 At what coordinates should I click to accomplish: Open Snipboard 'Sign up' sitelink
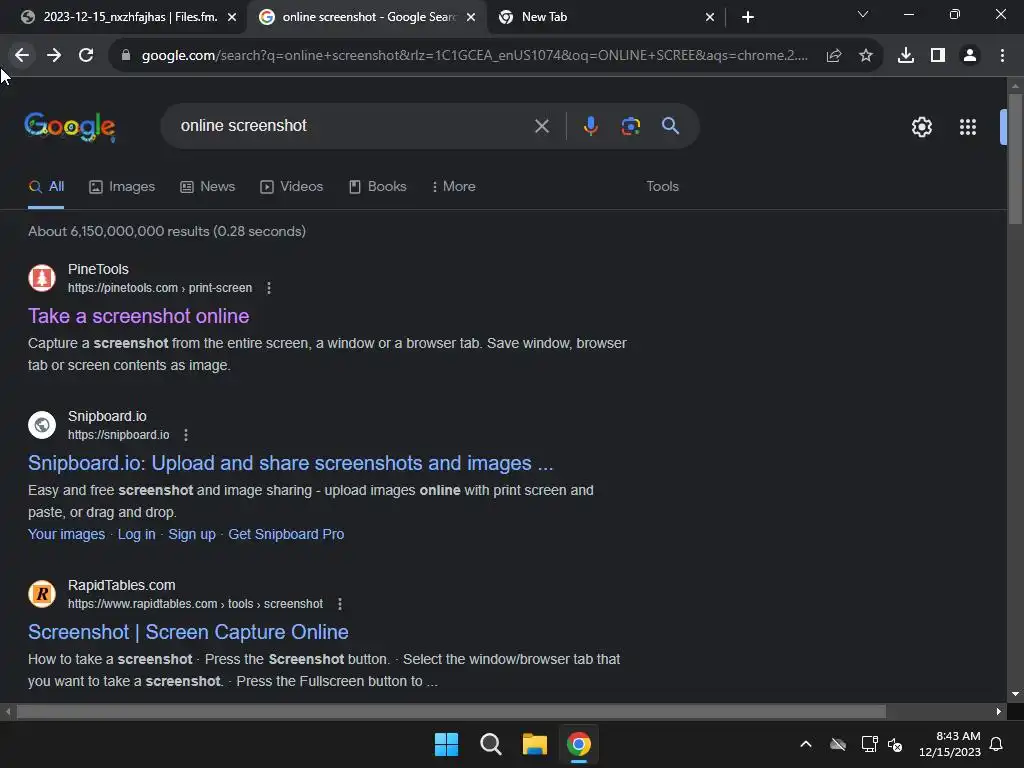point(192,534)
